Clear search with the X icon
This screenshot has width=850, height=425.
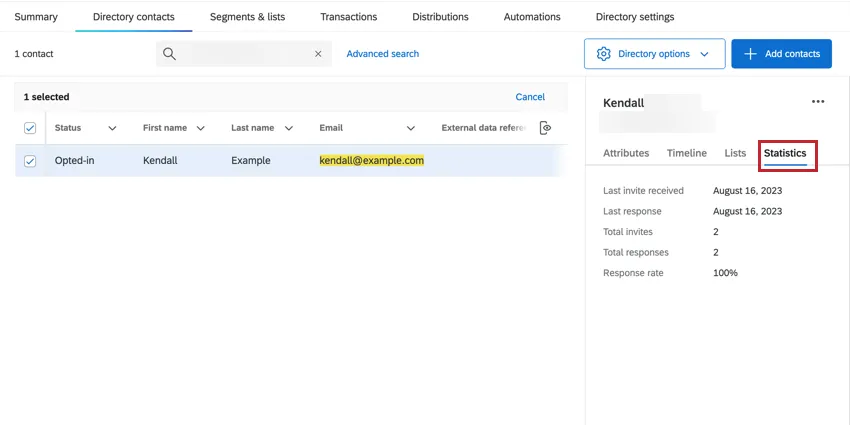(x=318, y=54)
